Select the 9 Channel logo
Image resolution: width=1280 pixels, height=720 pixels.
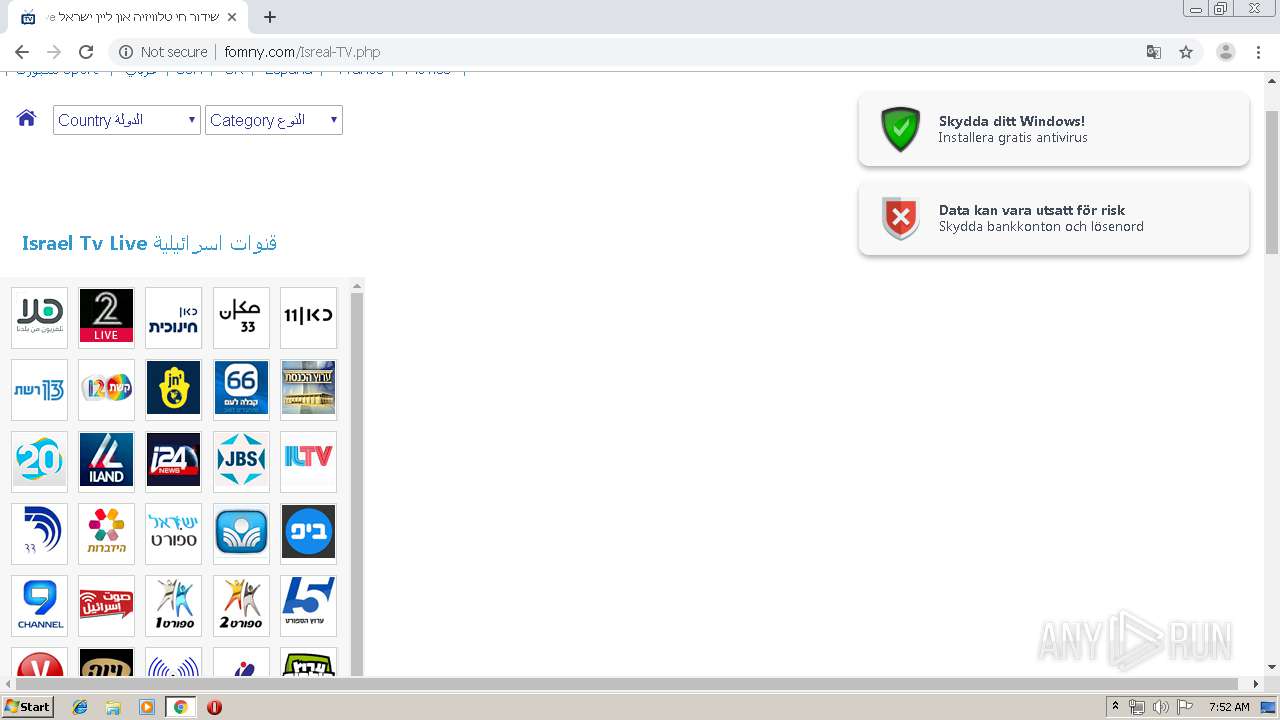click(x=40, y=606)
